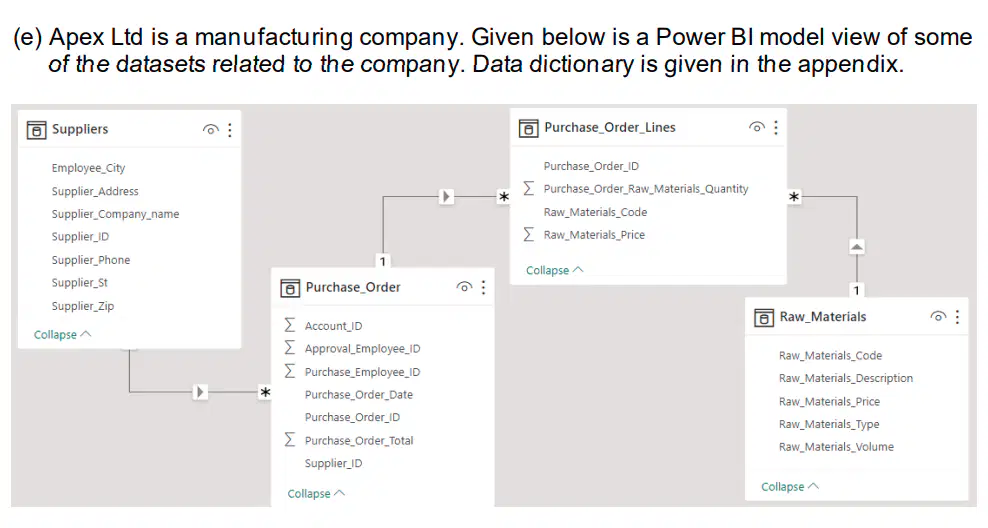The image size is (988, 528).
Task: Open Suppliers table more options menu
Action: coord(230,130)
